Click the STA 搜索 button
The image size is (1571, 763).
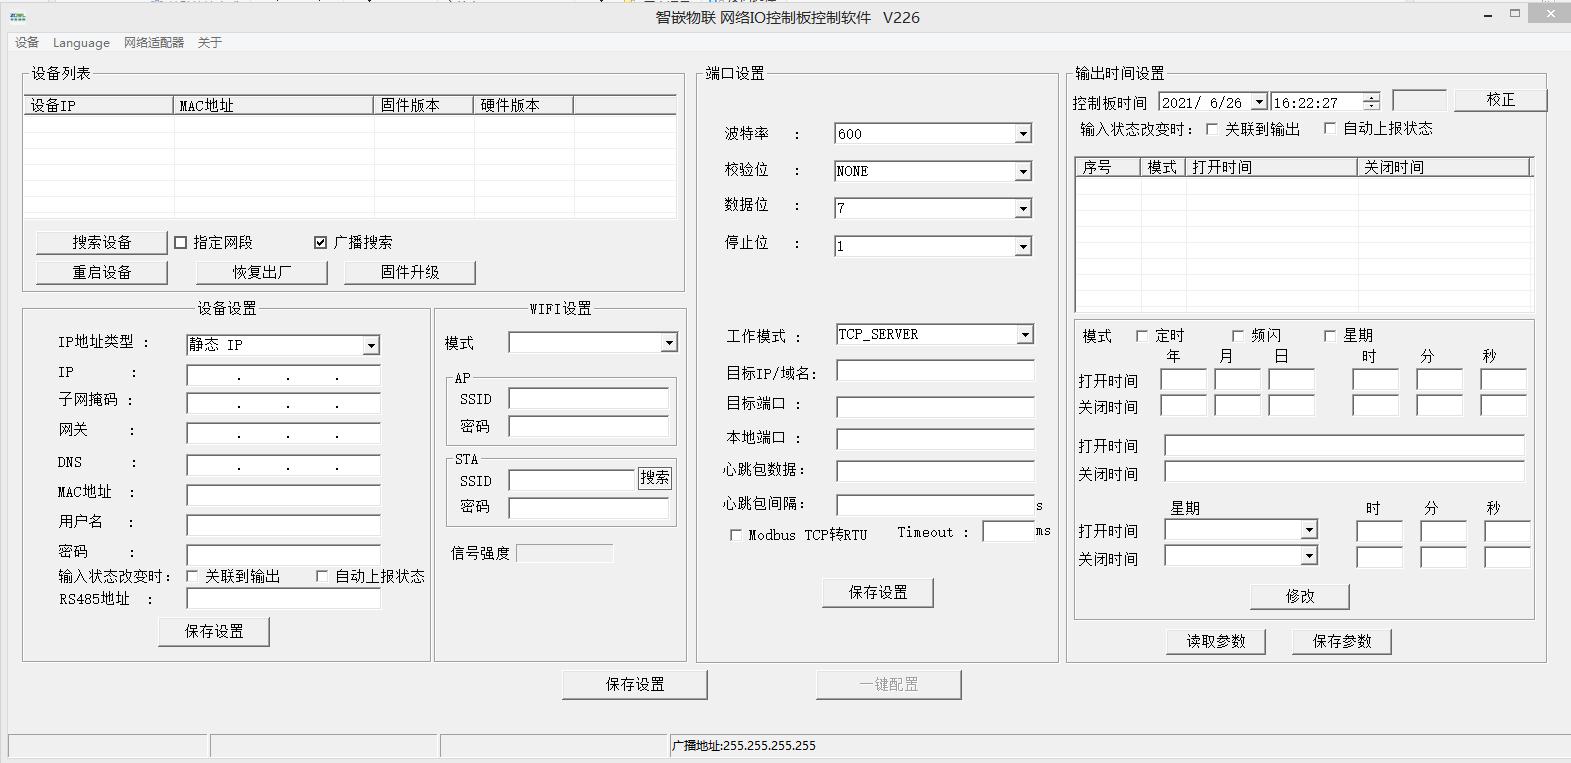[655, 478]
